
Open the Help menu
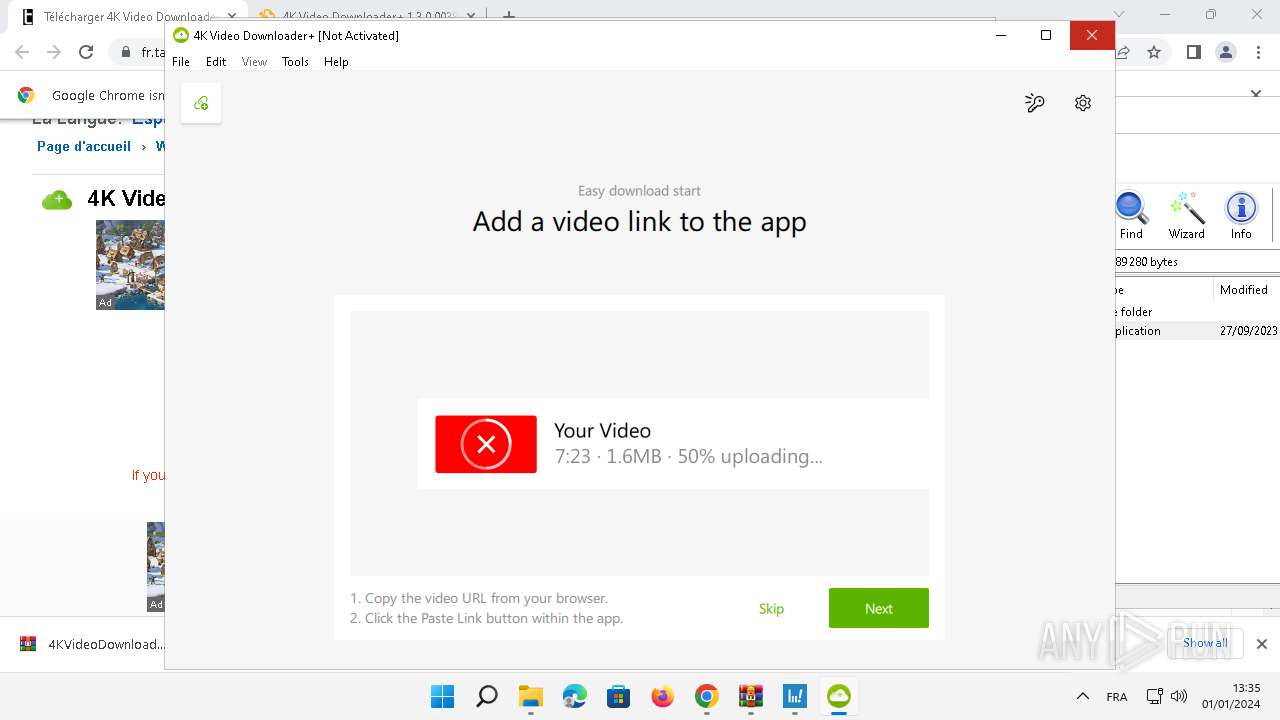coord(336,62)
